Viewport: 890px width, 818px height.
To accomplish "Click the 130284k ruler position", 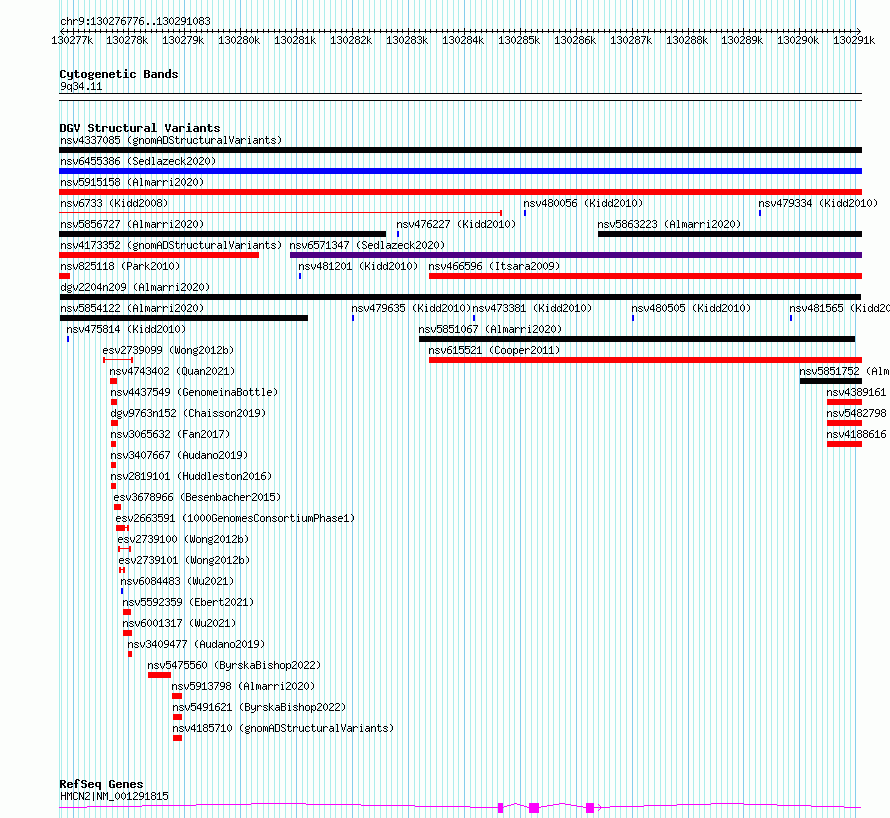I will pos(463,40).
